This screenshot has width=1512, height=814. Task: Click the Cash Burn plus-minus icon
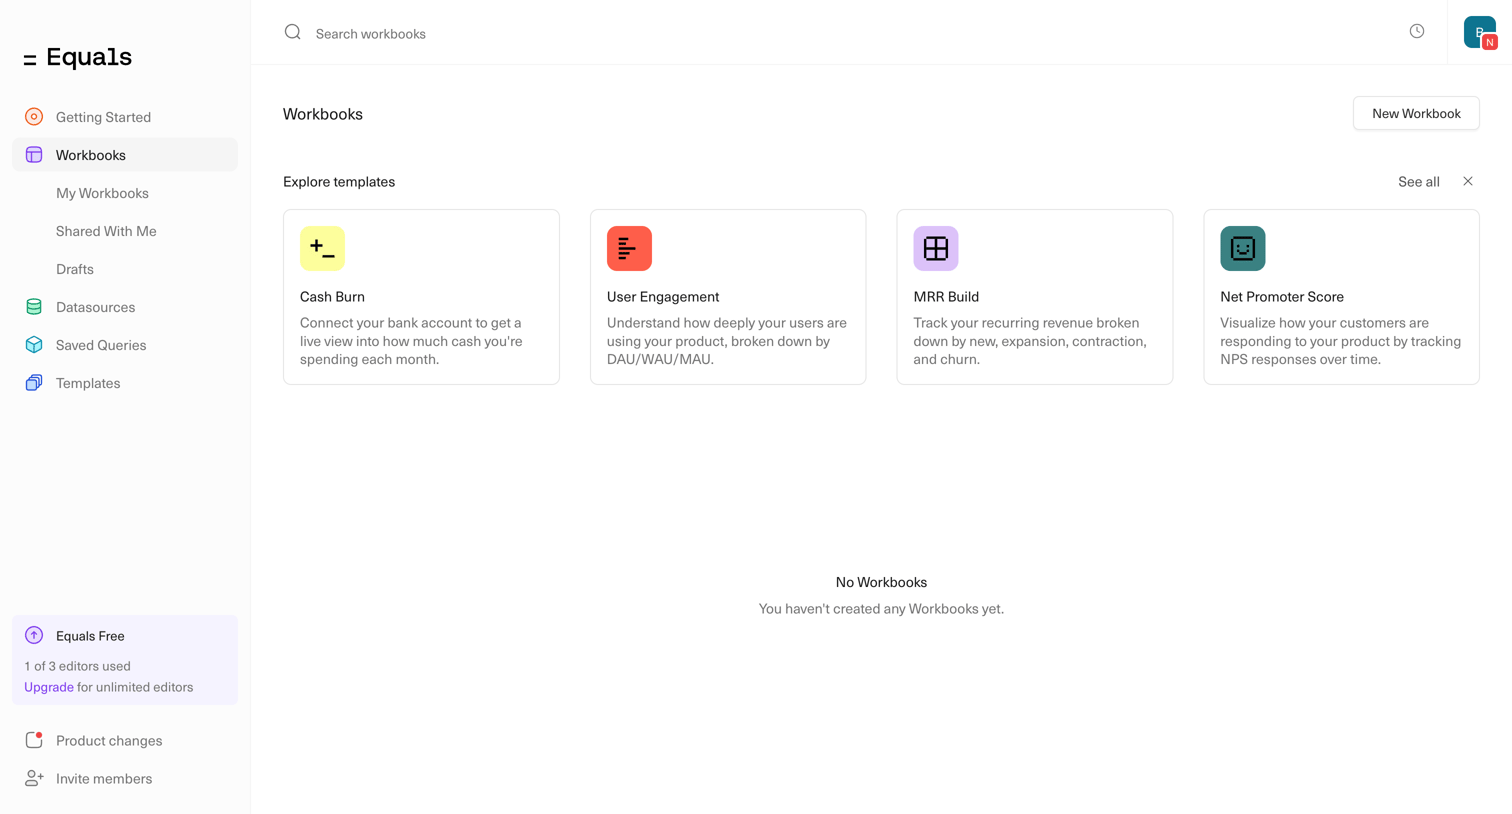[322, 248]
